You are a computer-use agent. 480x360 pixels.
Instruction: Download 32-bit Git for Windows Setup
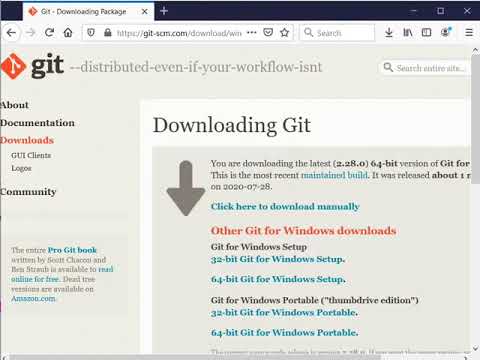278,259
